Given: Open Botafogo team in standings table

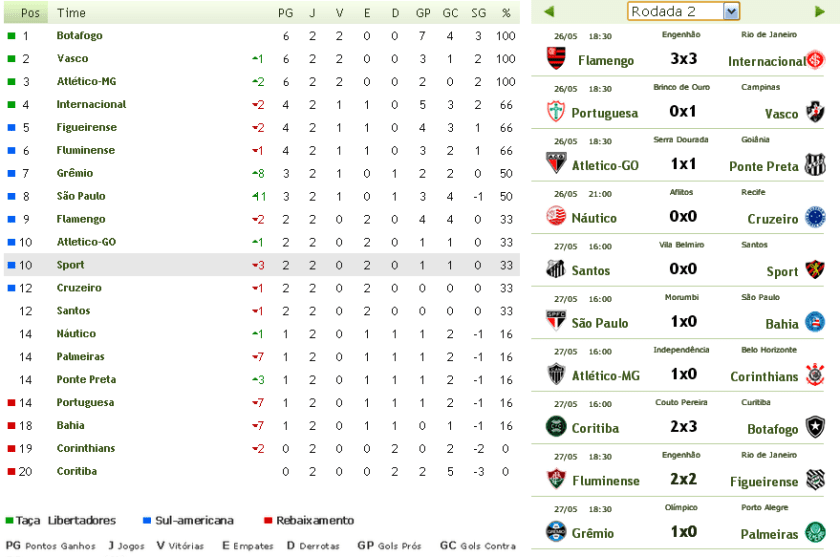Looking at the screenshot, I should (x=79, y=35).
